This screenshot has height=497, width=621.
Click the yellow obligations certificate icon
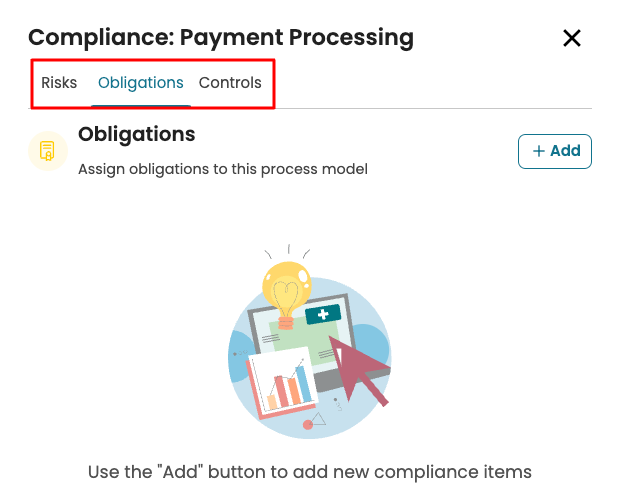point(47,151)
